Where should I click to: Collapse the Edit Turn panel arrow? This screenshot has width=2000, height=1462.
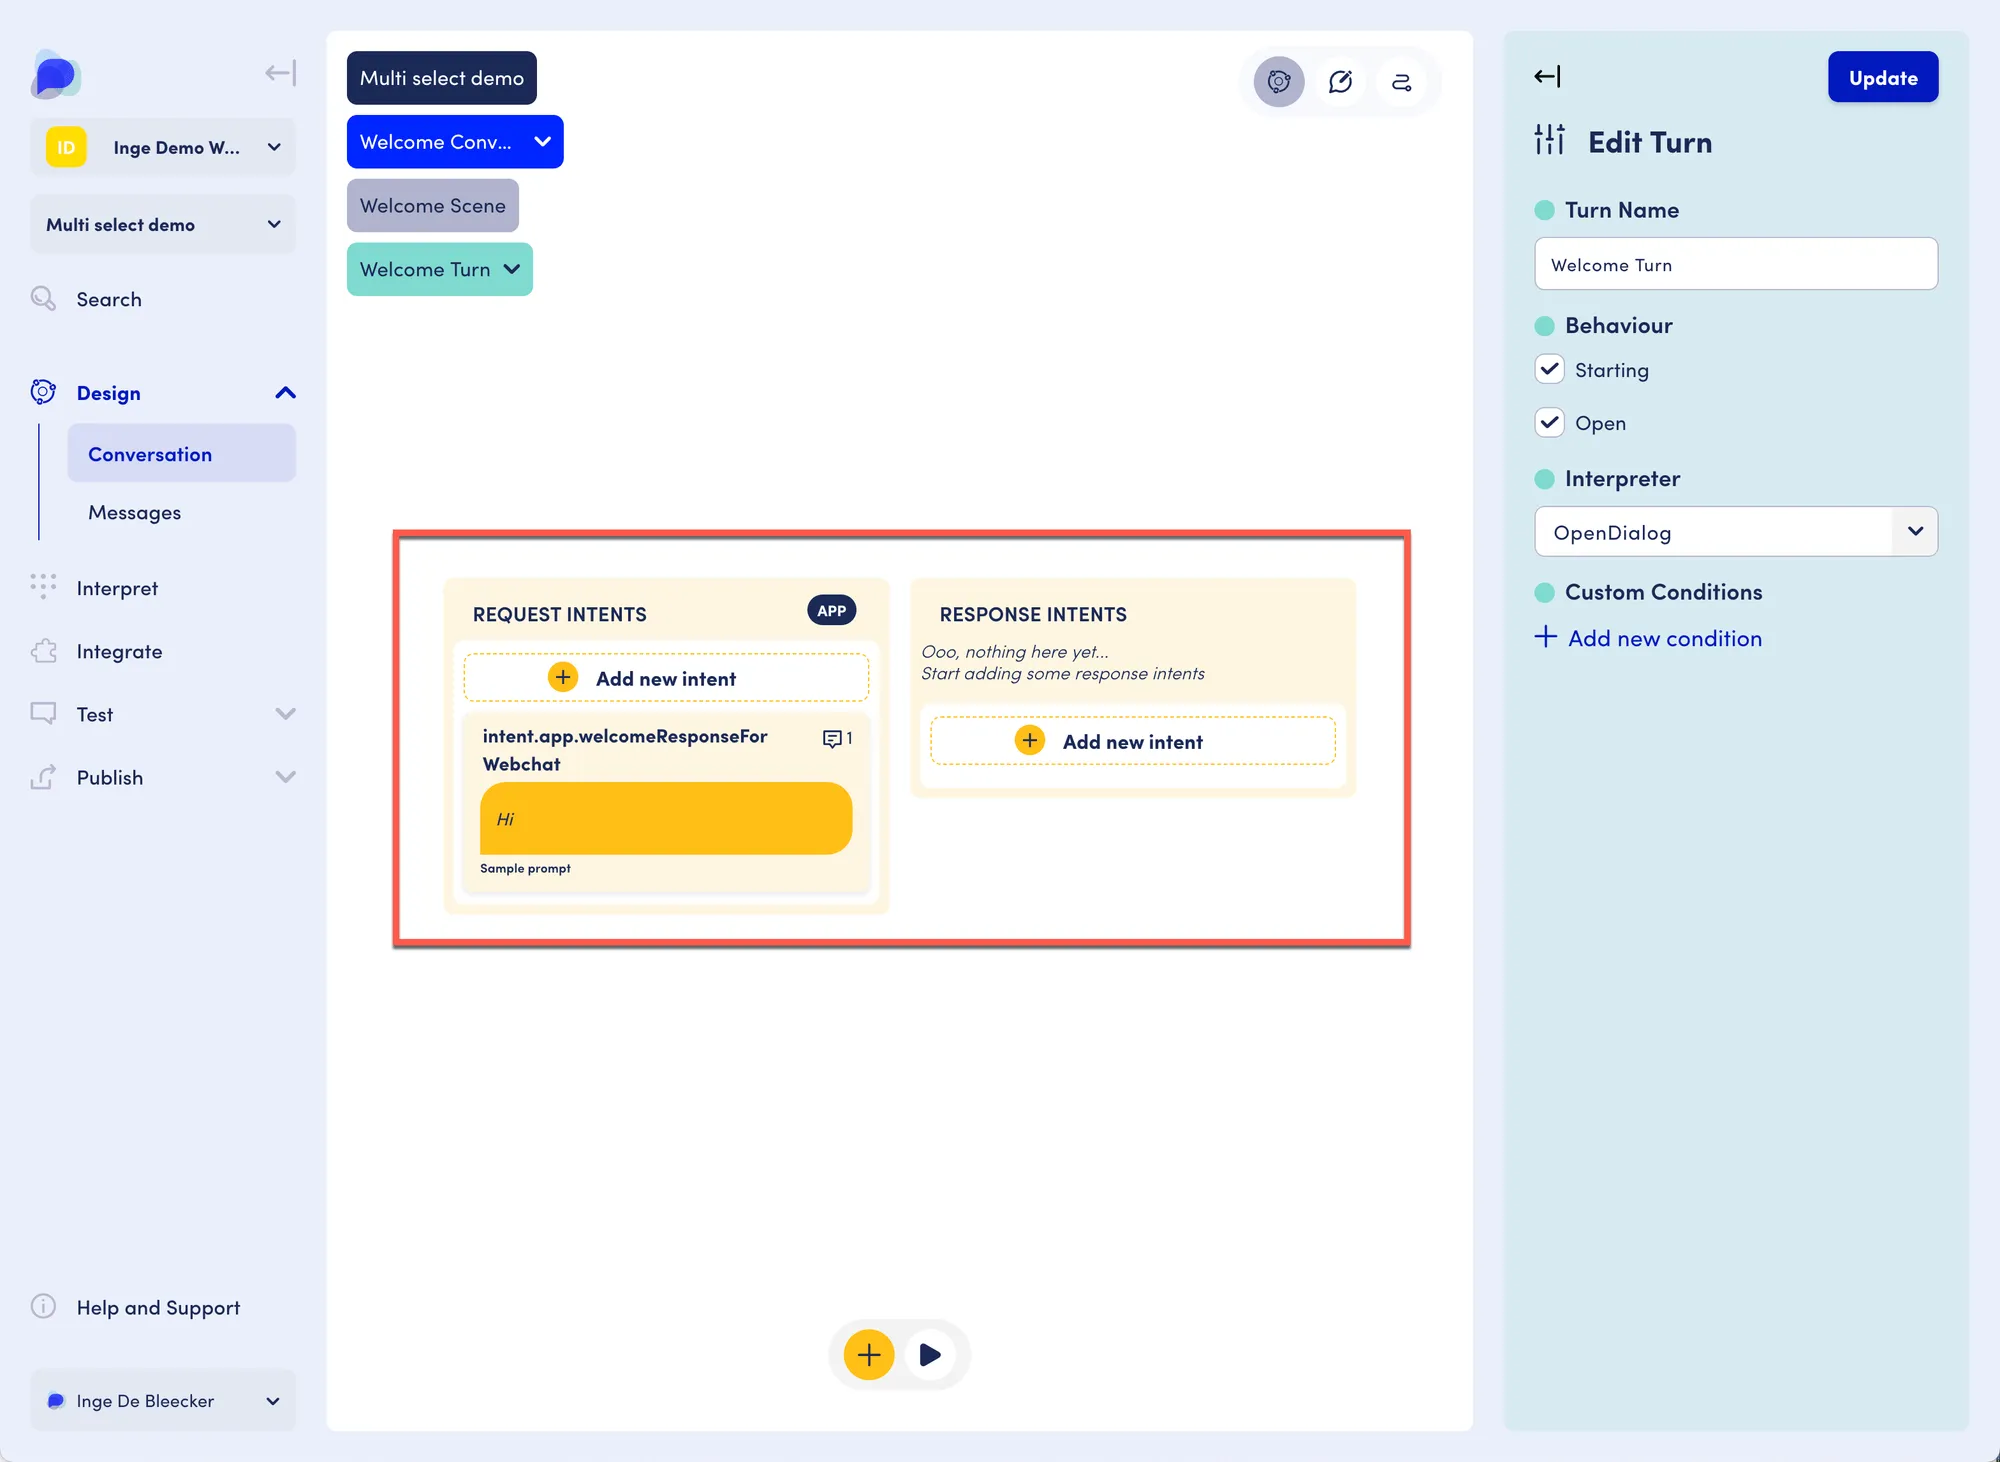[x=1547, y=76]
